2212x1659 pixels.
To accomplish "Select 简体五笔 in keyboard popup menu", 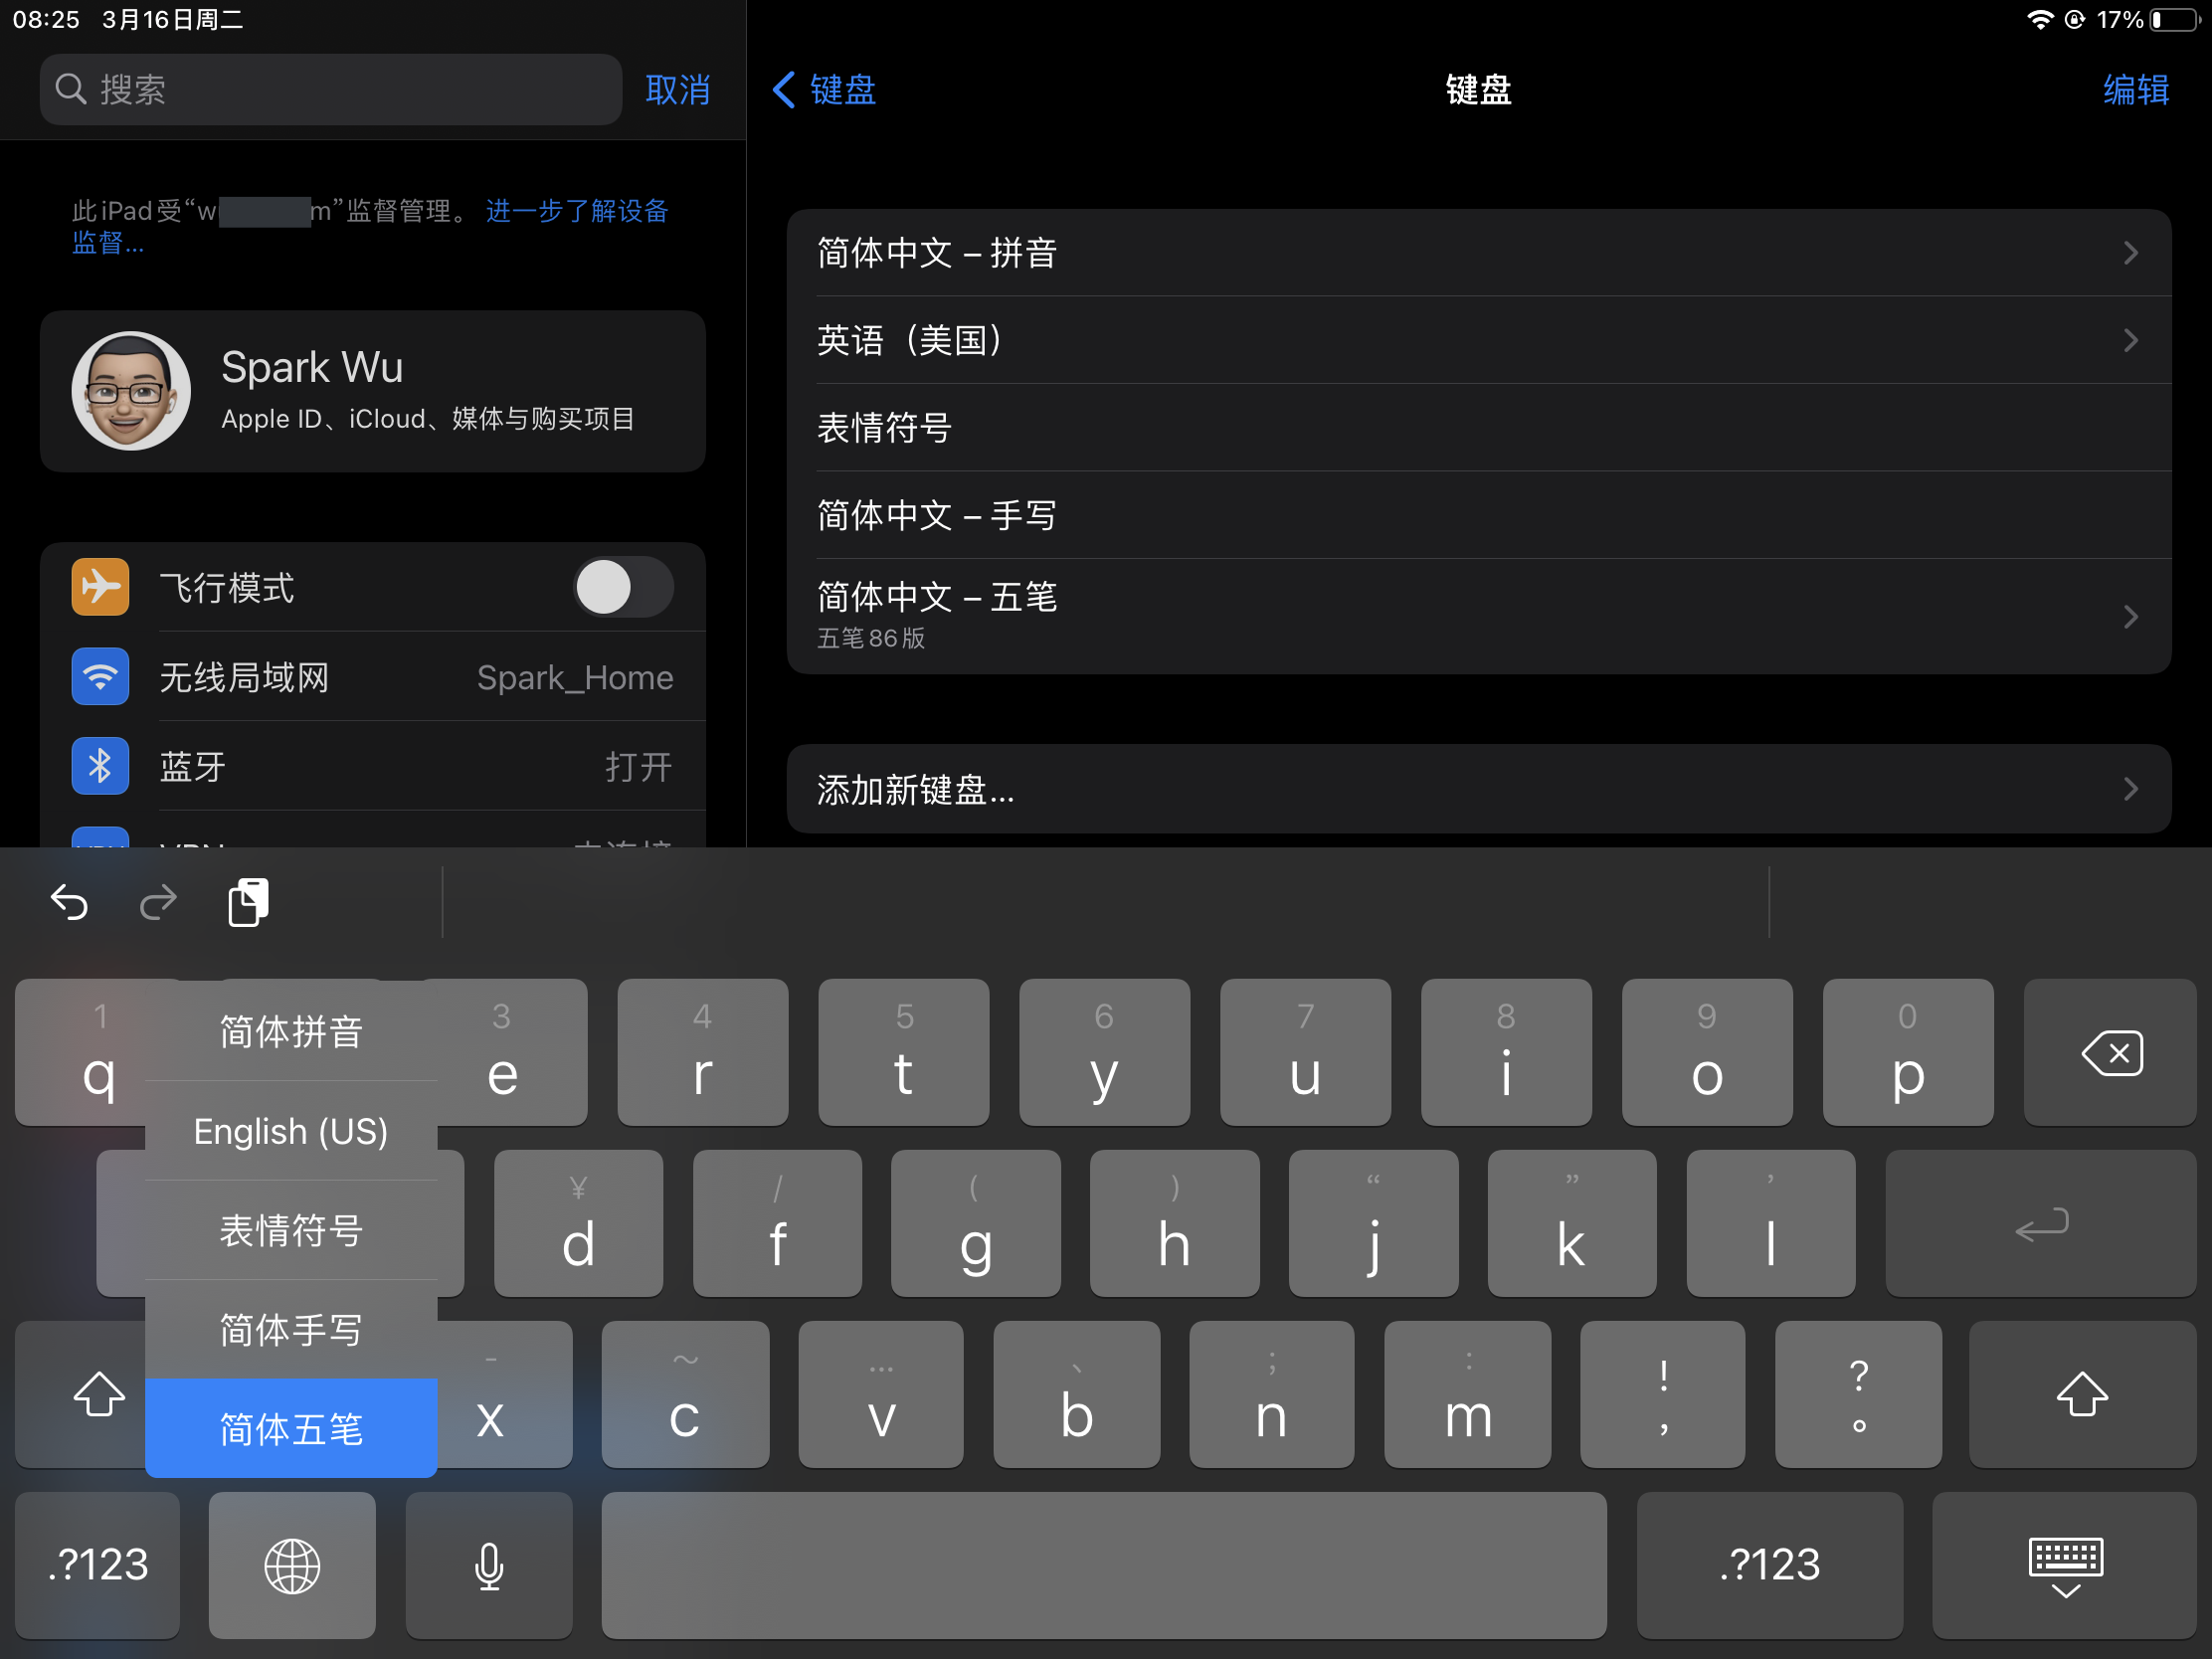I will (291, 1428).
